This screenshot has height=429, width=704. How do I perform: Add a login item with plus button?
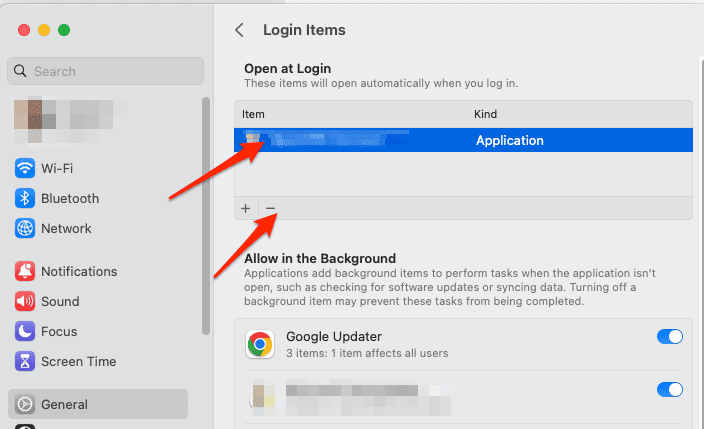pyautogui.click(x=246, y=208)
